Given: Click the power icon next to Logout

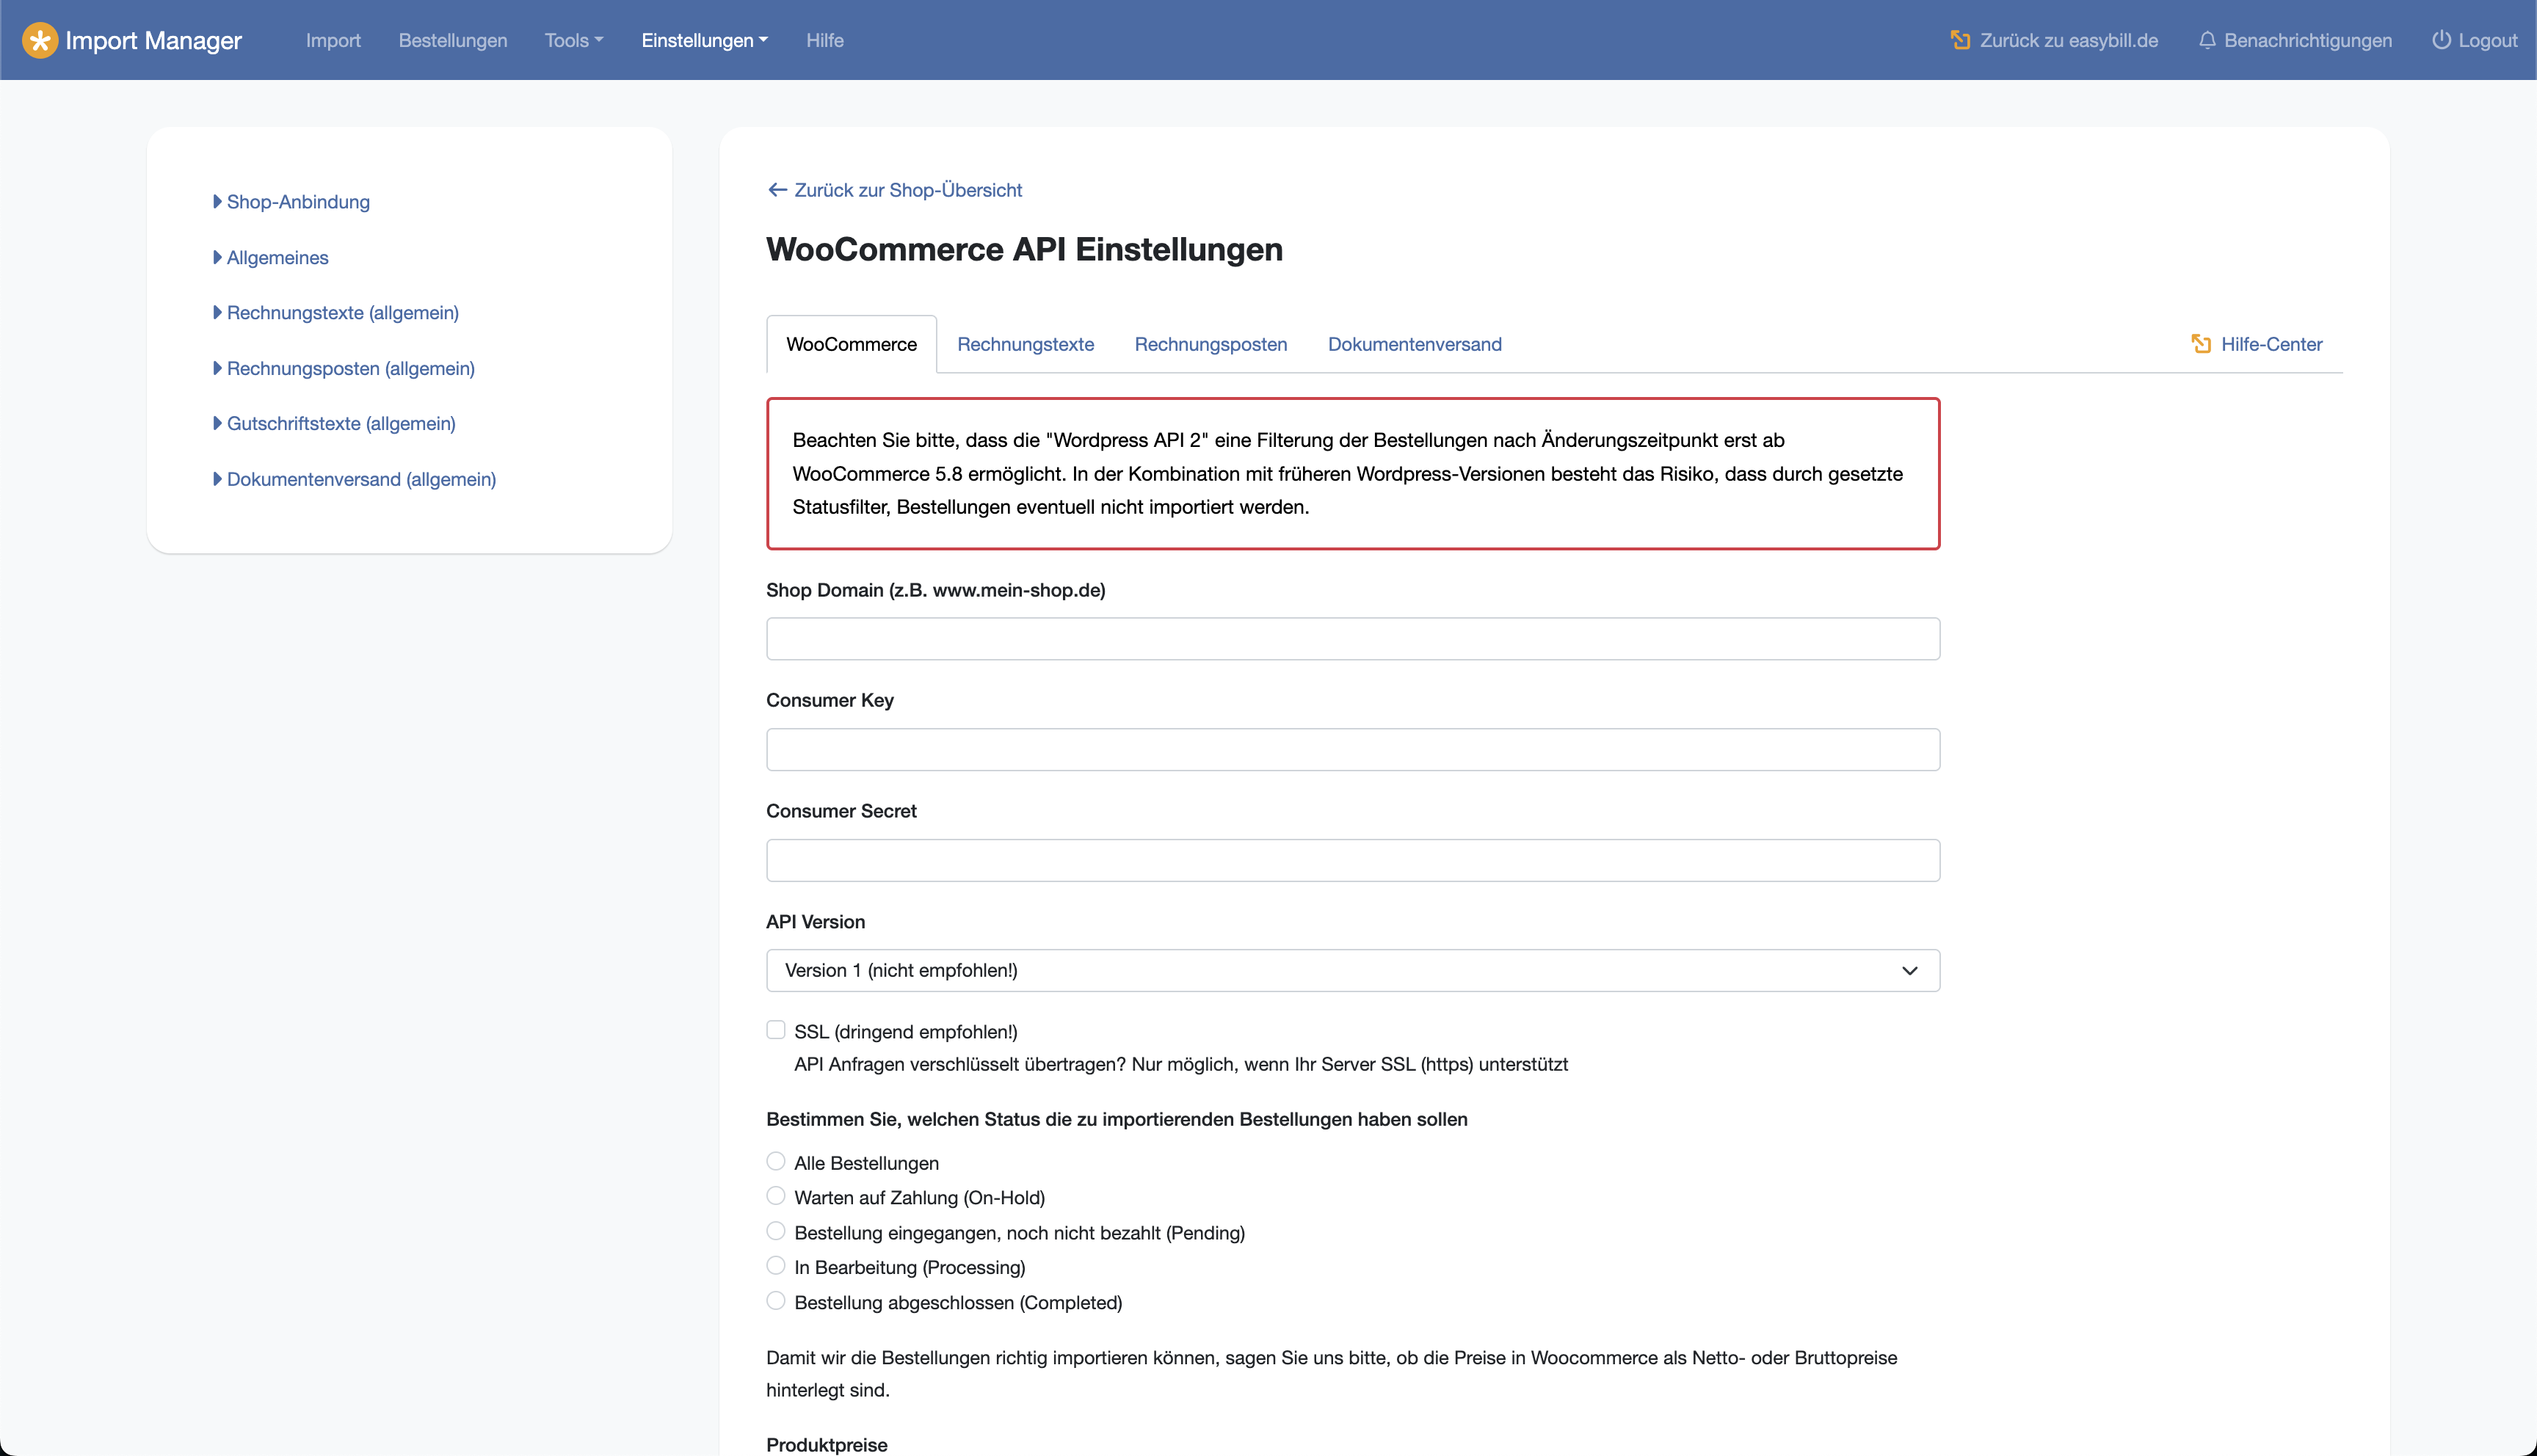Looking at the screenshot, I should (2441, 40).
